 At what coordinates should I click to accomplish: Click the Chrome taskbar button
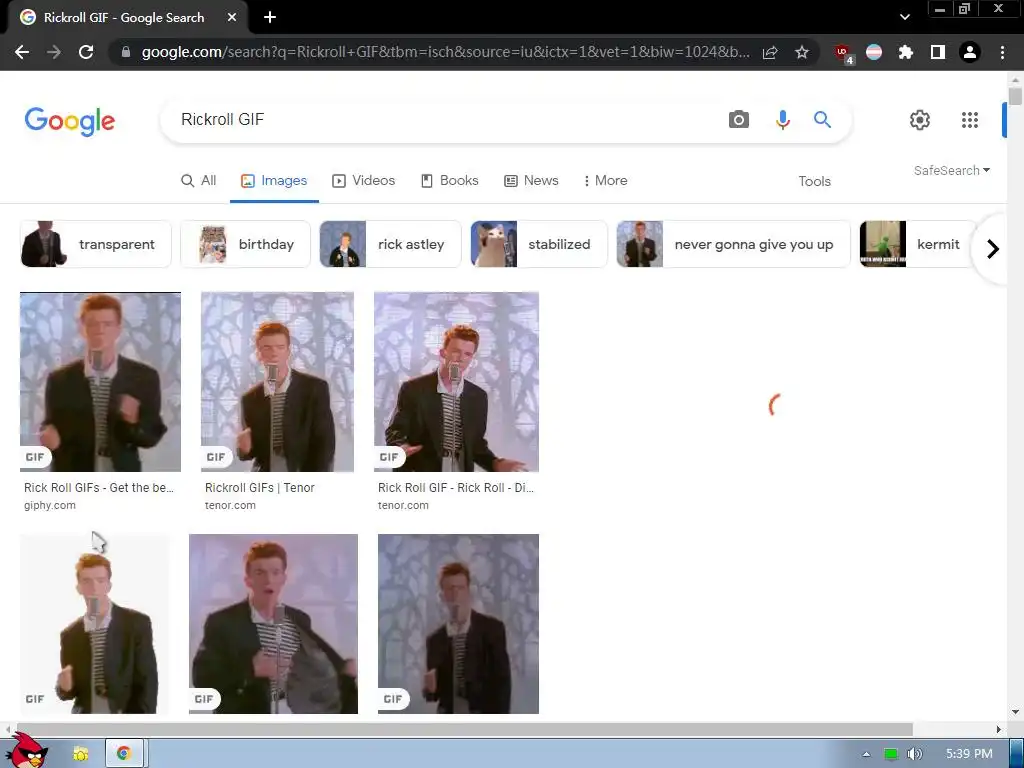124,754
